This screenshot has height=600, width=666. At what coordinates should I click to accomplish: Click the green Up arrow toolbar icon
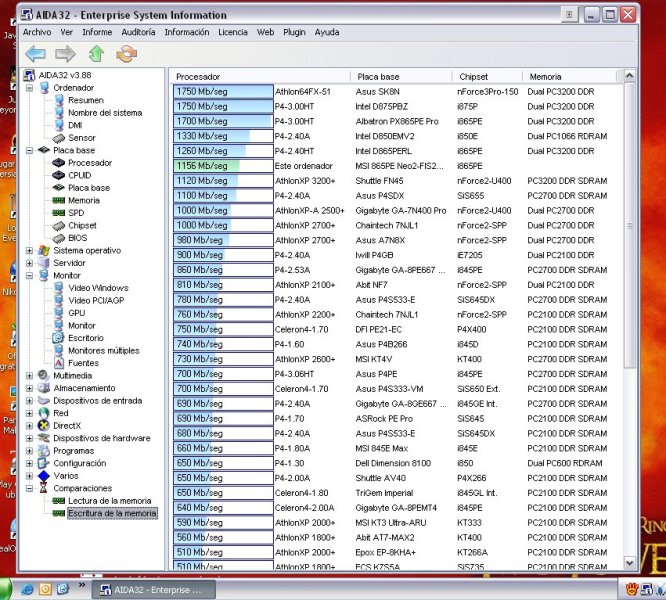pos(96,54)
